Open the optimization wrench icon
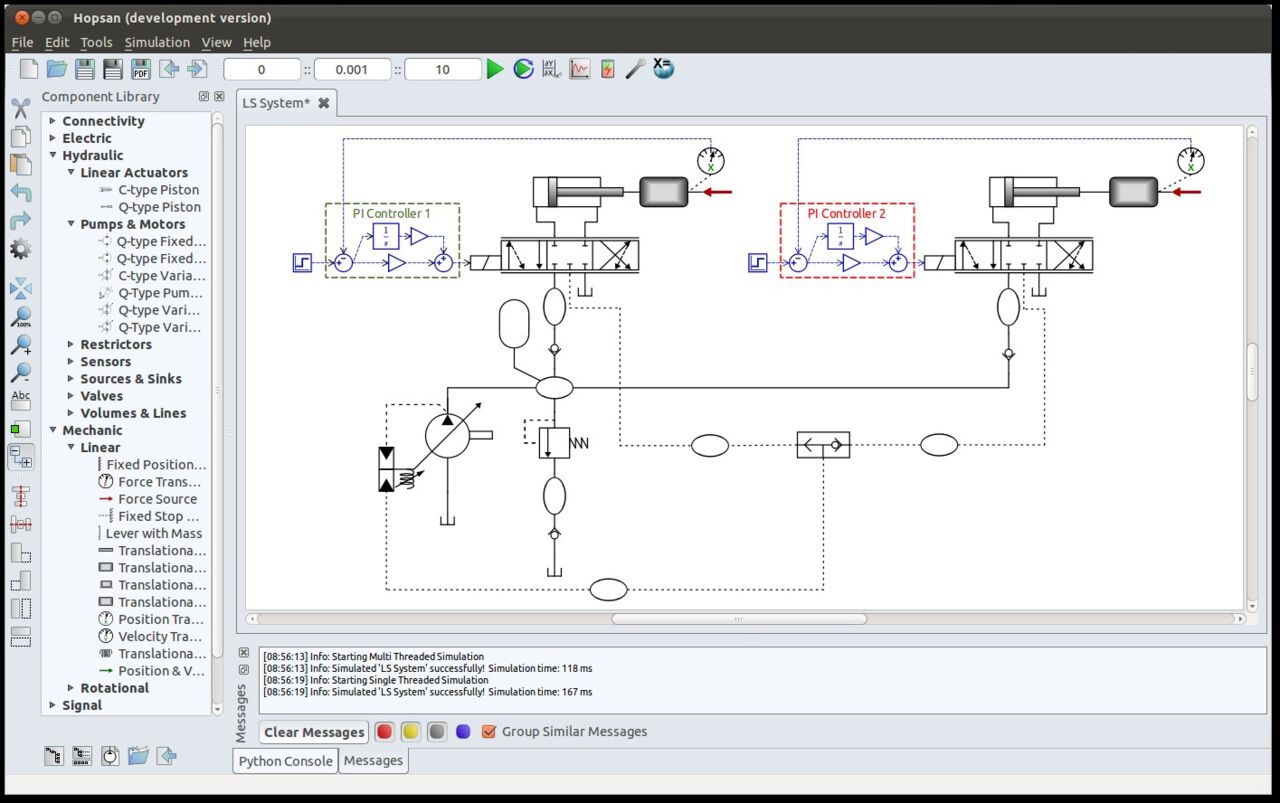The height and width of the screenshot is (803, 1280). pos(634,69)
